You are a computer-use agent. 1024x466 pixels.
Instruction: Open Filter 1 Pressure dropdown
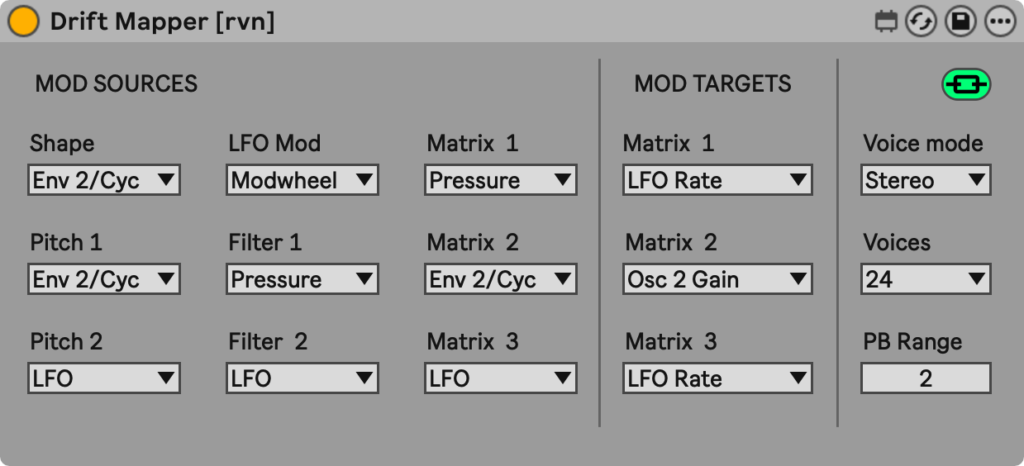pyautogui.click(x=302, y=280)
